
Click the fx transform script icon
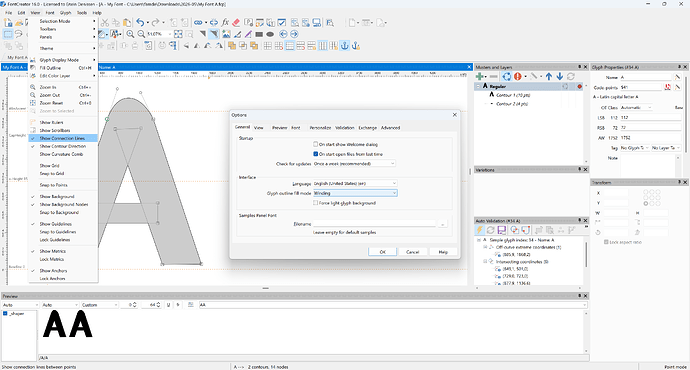pos(225,22)
